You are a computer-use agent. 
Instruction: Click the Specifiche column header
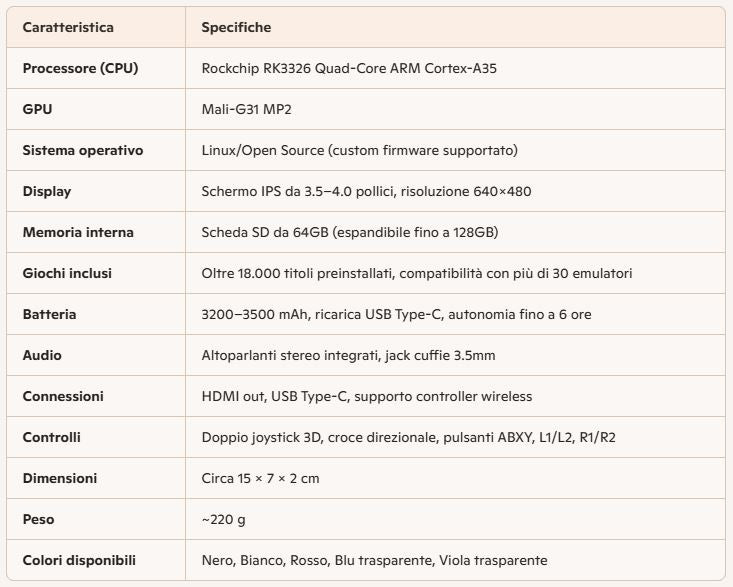point(236,28)
